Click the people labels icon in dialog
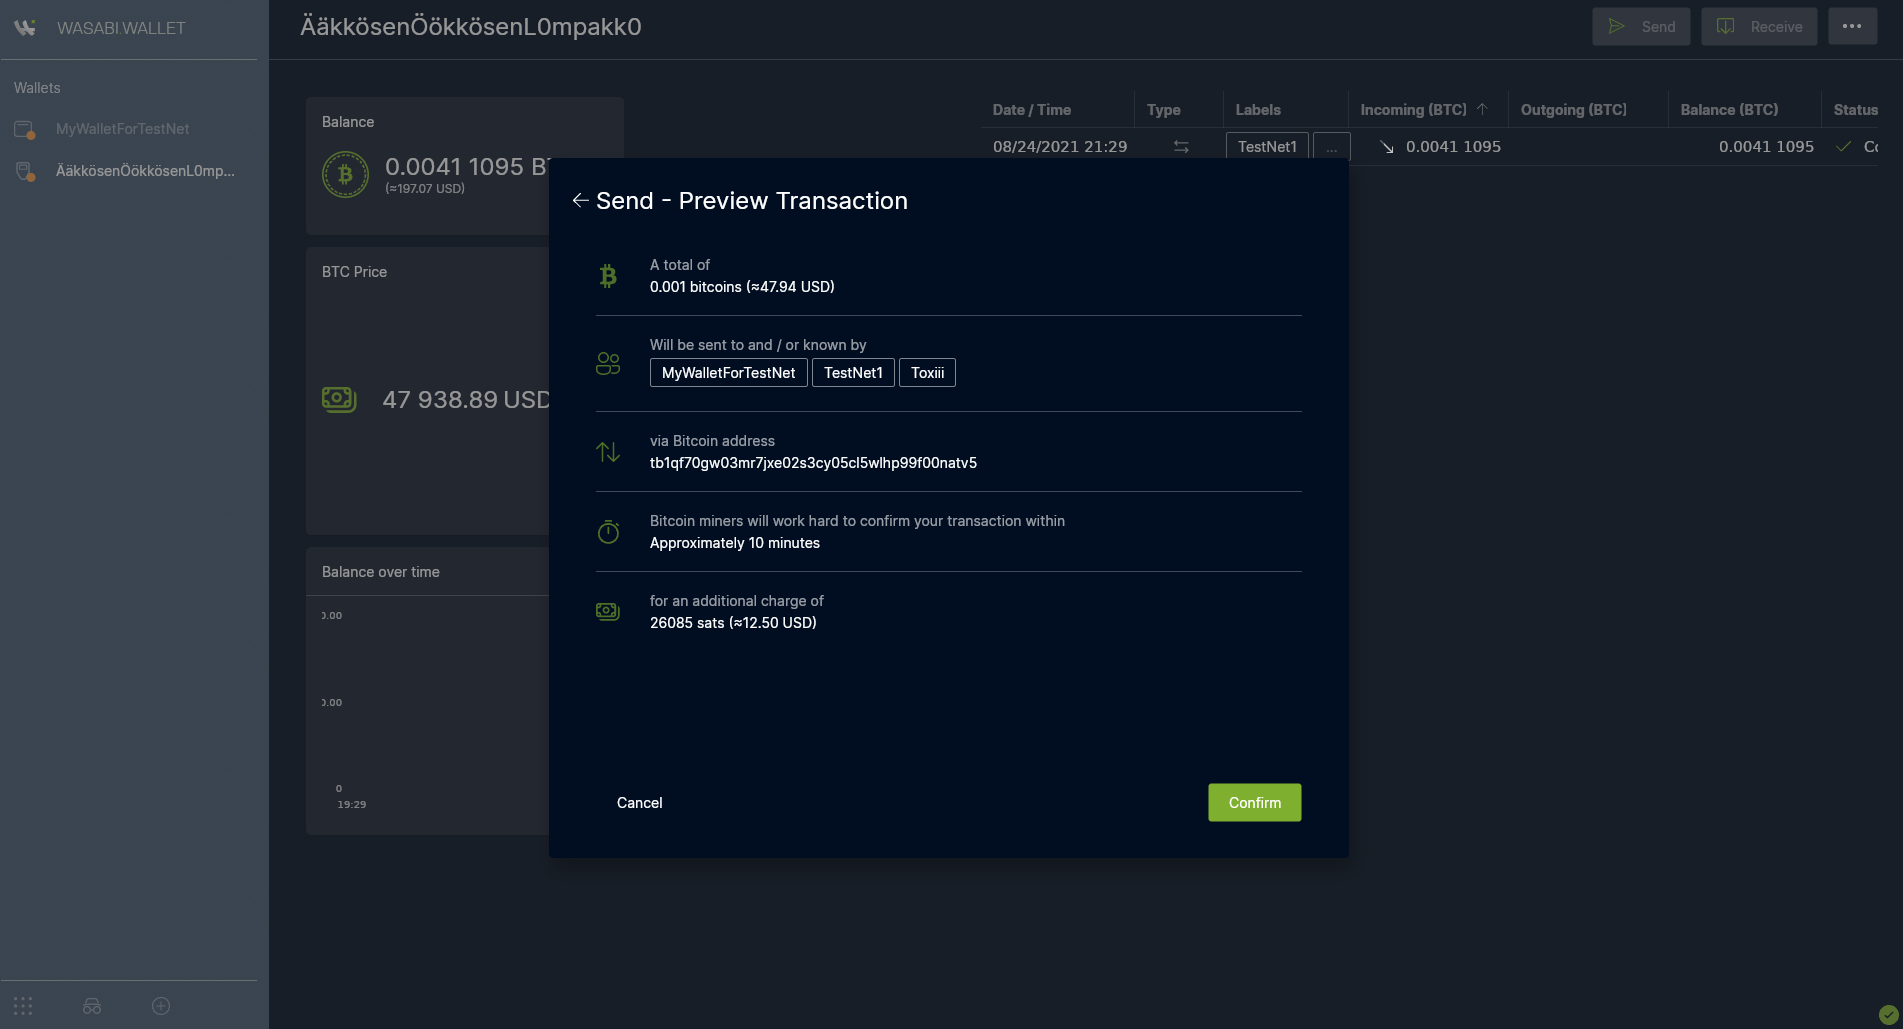The image size is (1903, 1029). 608,363
